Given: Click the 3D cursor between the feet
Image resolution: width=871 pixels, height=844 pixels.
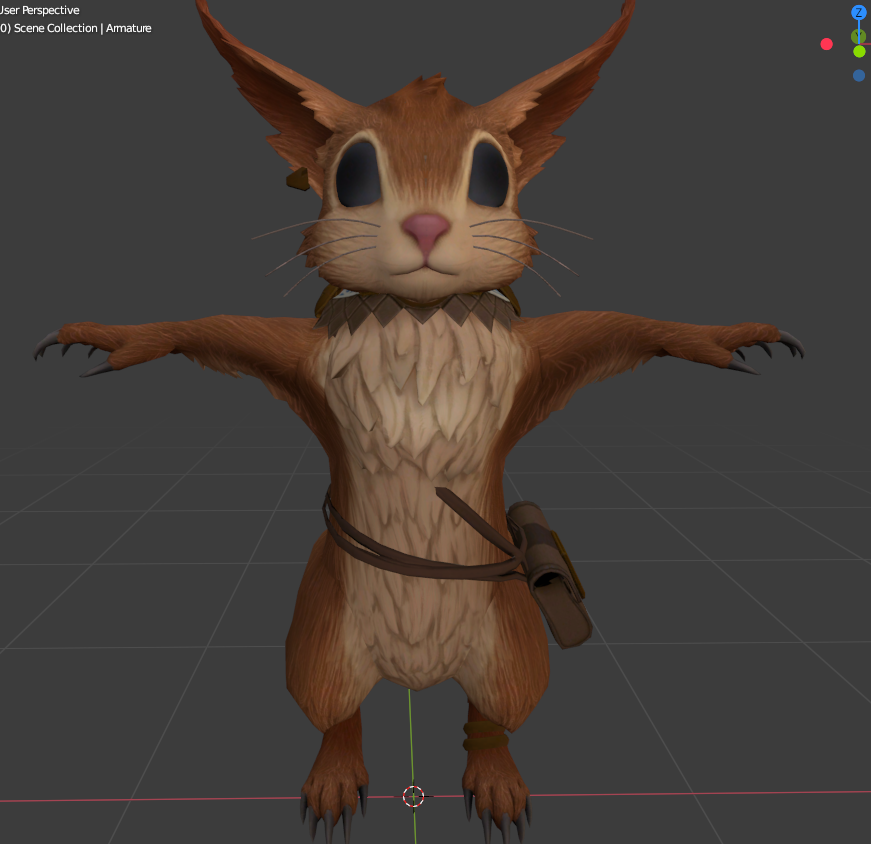Looking at the screenshot, I should point(413,796).
